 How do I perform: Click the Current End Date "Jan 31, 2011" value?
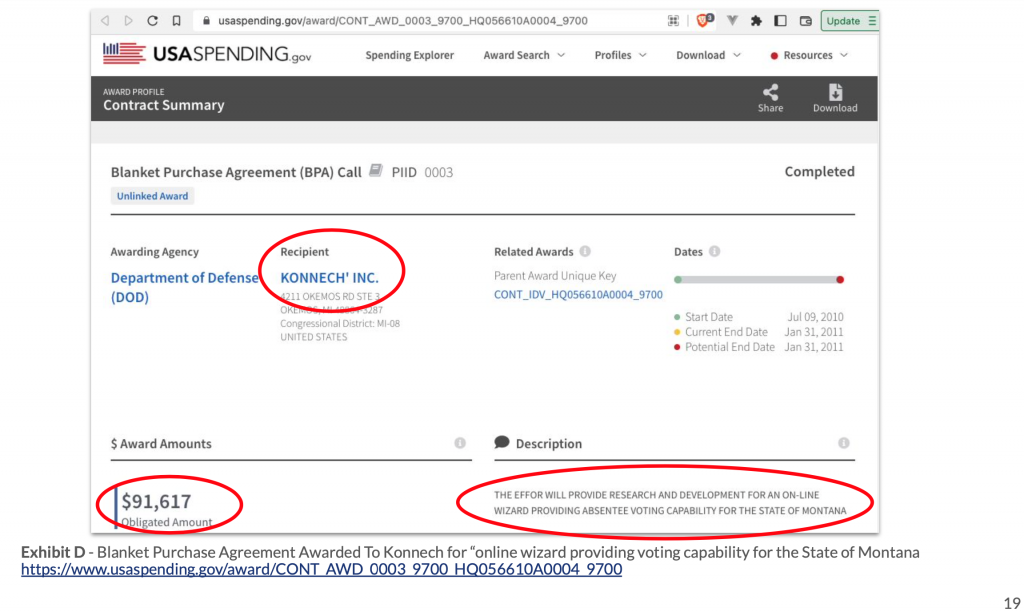coord(814,332)
